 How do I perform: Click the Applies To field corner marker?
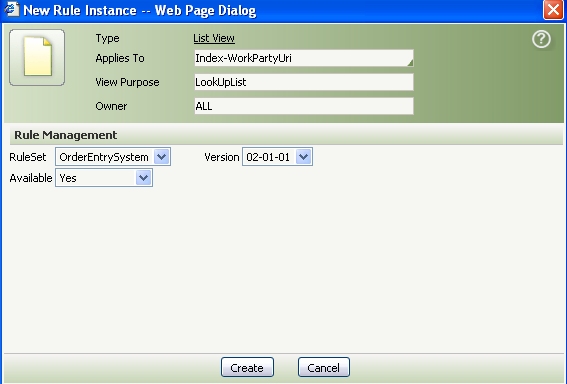(410, 63)
